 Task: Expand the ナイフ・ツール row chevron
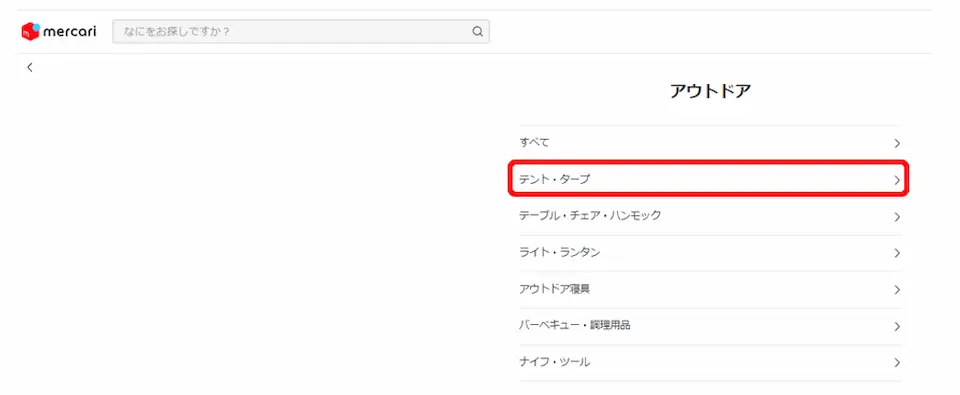[x=897, y=363]
